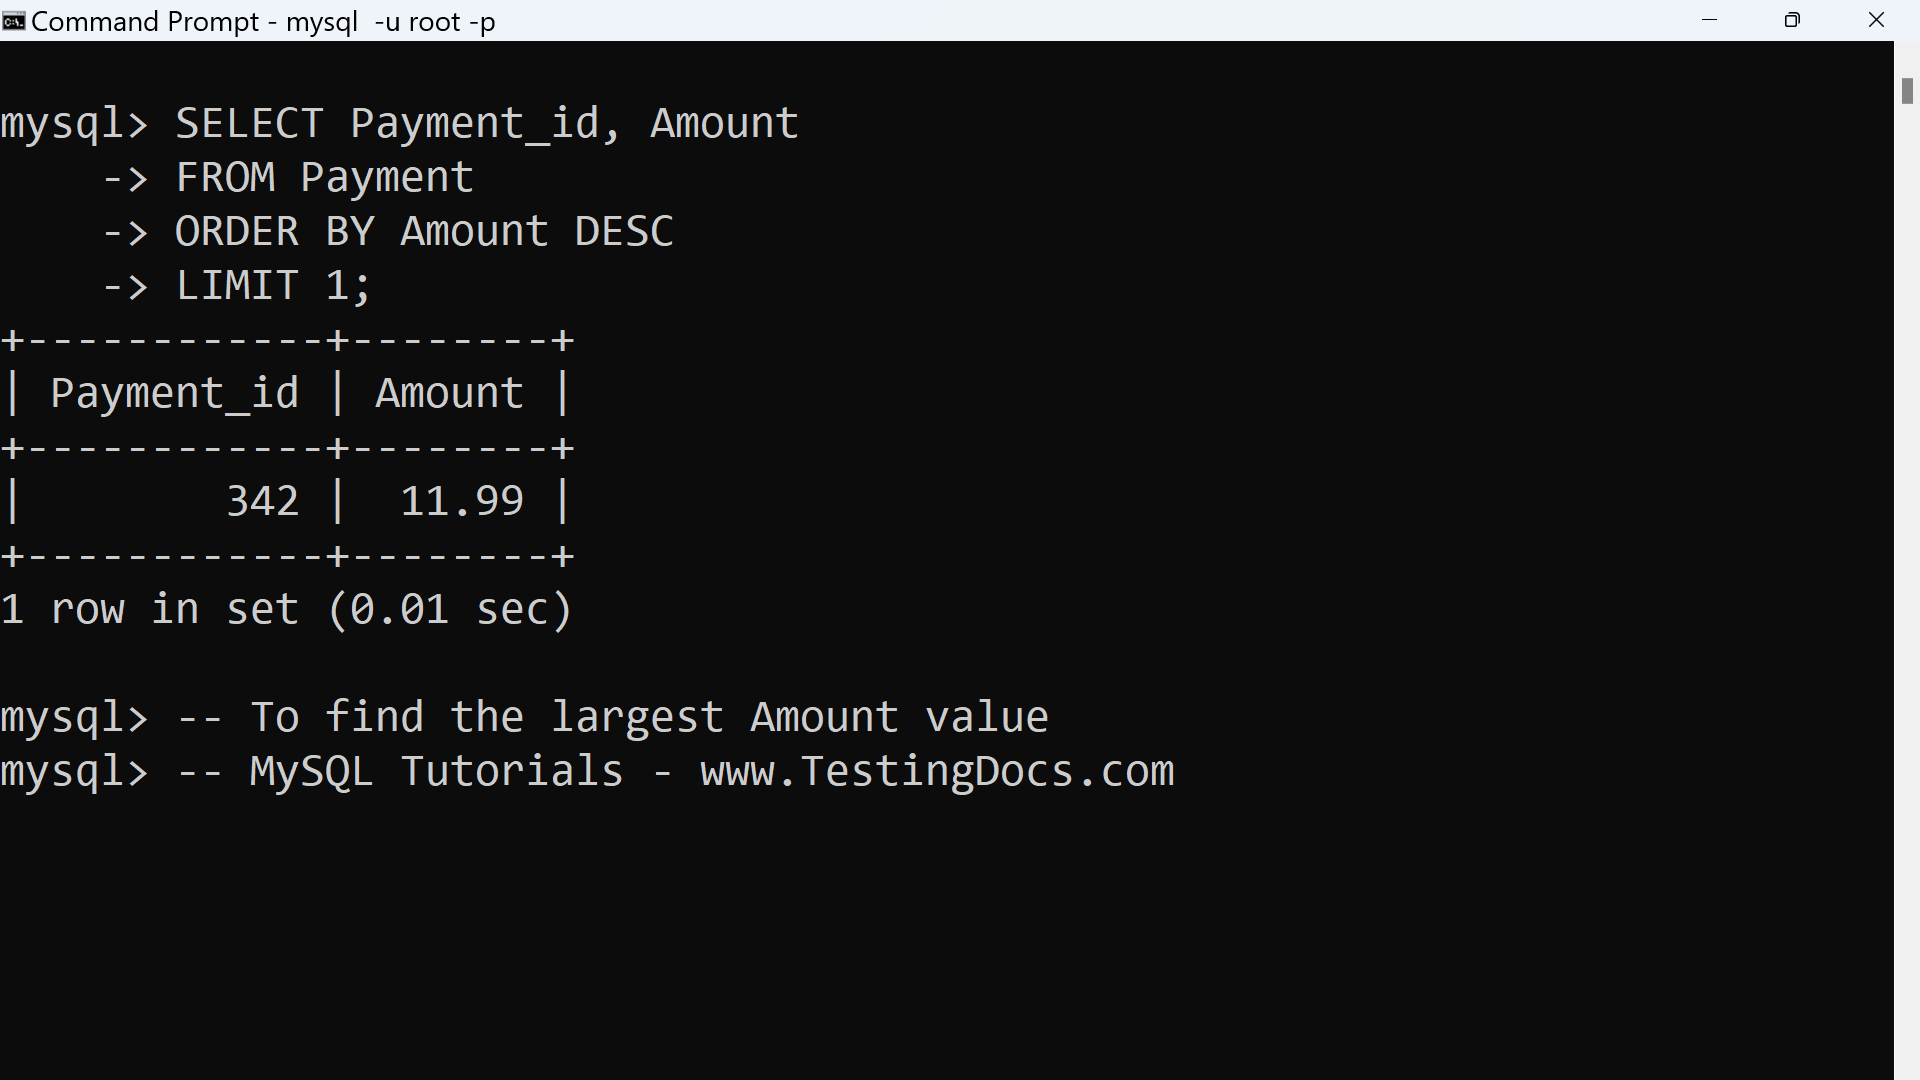
Task: Click the Payment_id column header in results
Action: point(175,393)
